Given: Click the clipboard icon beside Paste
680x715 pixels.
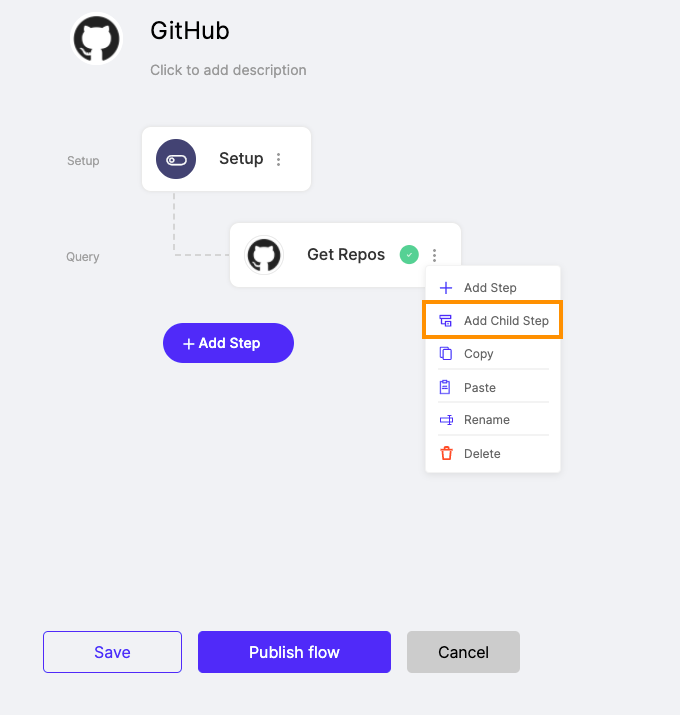Looking at the screenshot, I should coord(445,387).
